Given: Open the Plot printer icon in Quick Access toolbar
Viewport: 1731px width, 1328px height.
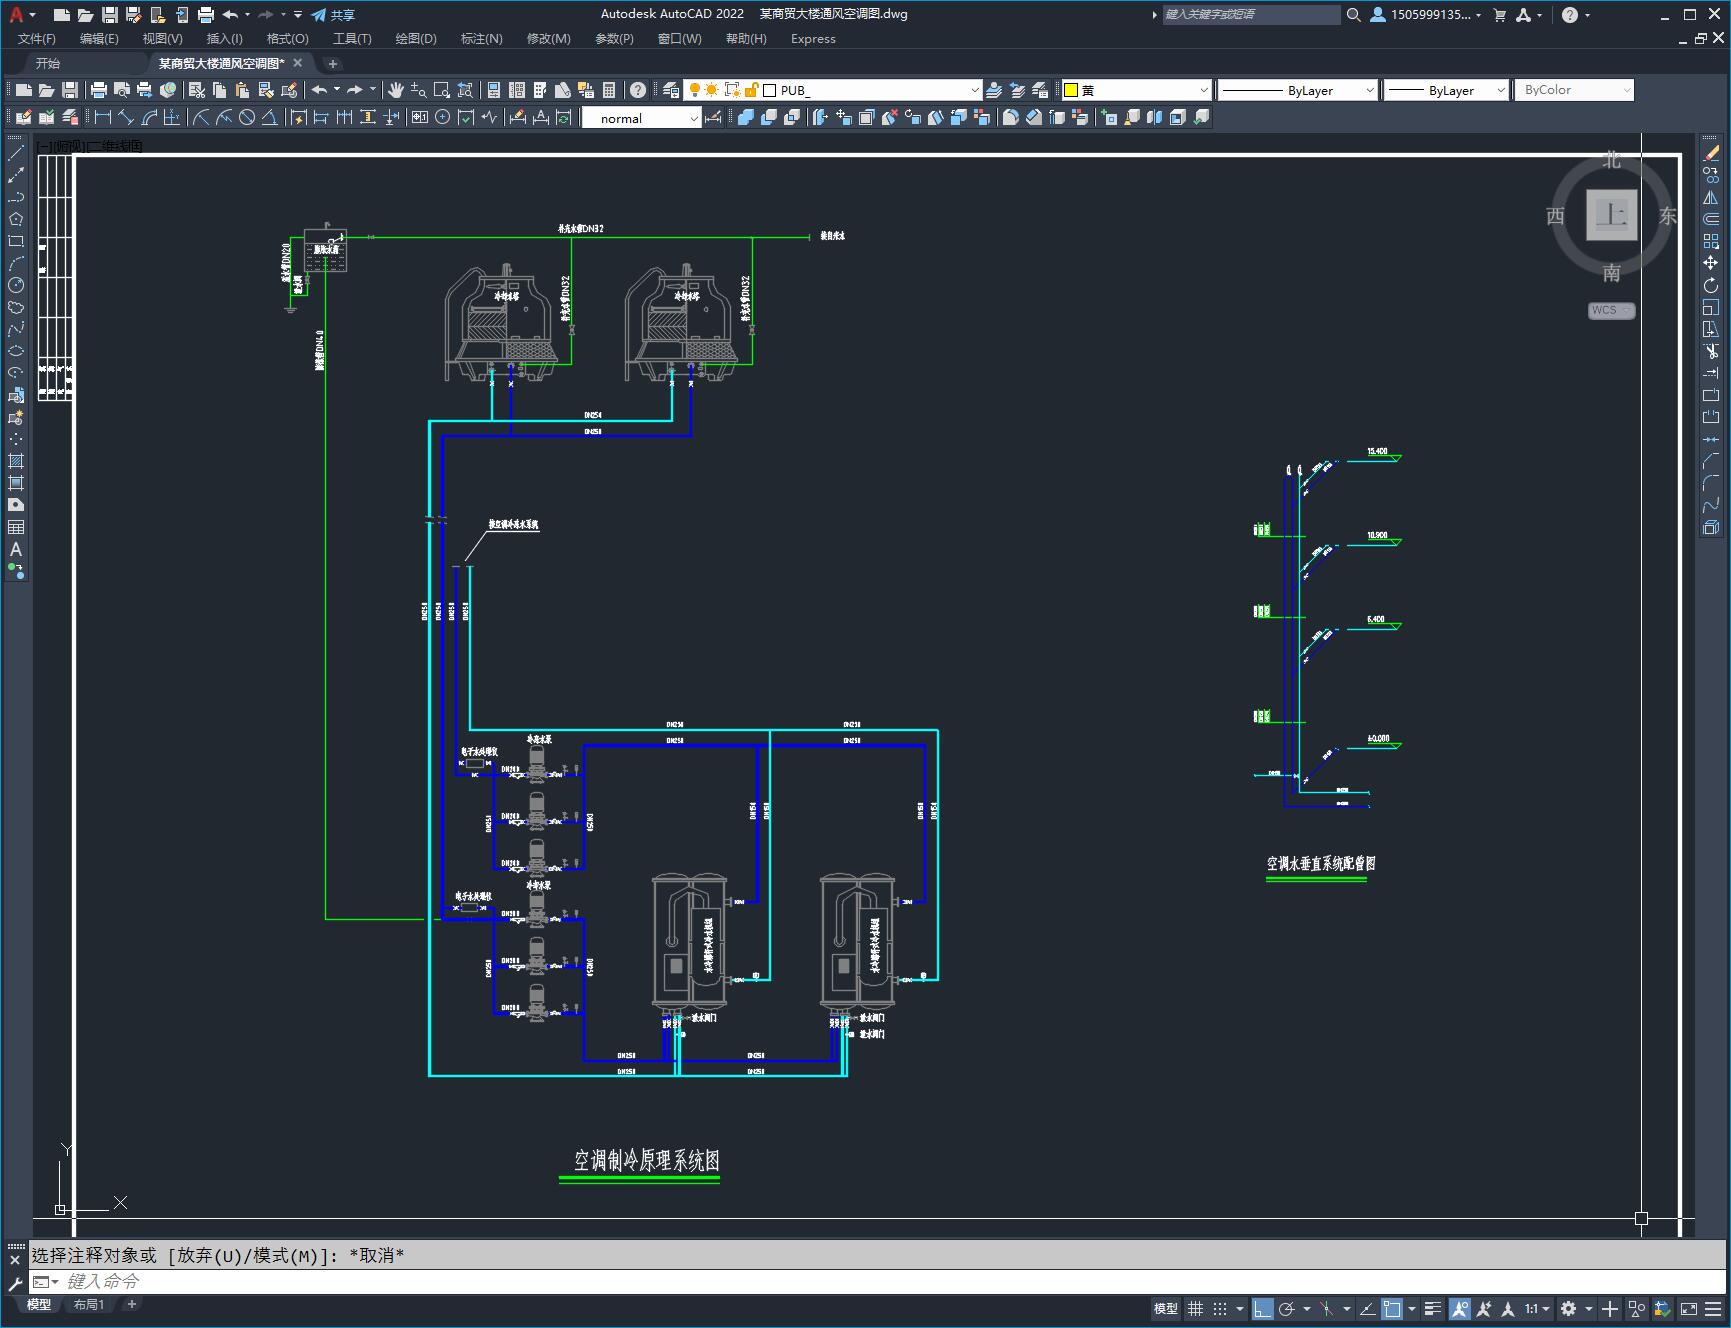Looking at the screenshot, I should (x=205, y=15).
